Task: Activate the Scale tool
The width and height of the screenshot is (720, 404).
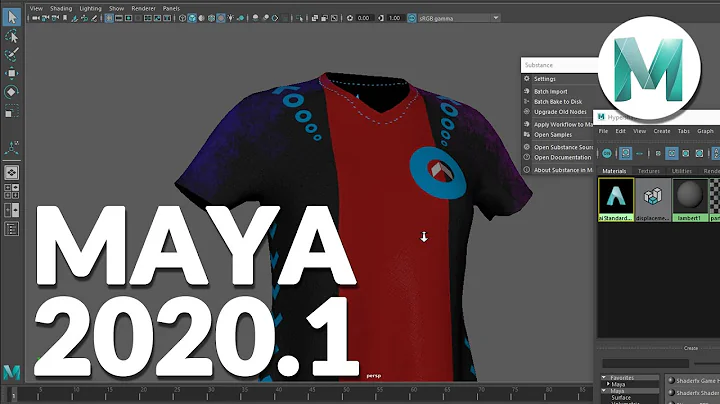Action: (12, 111)
